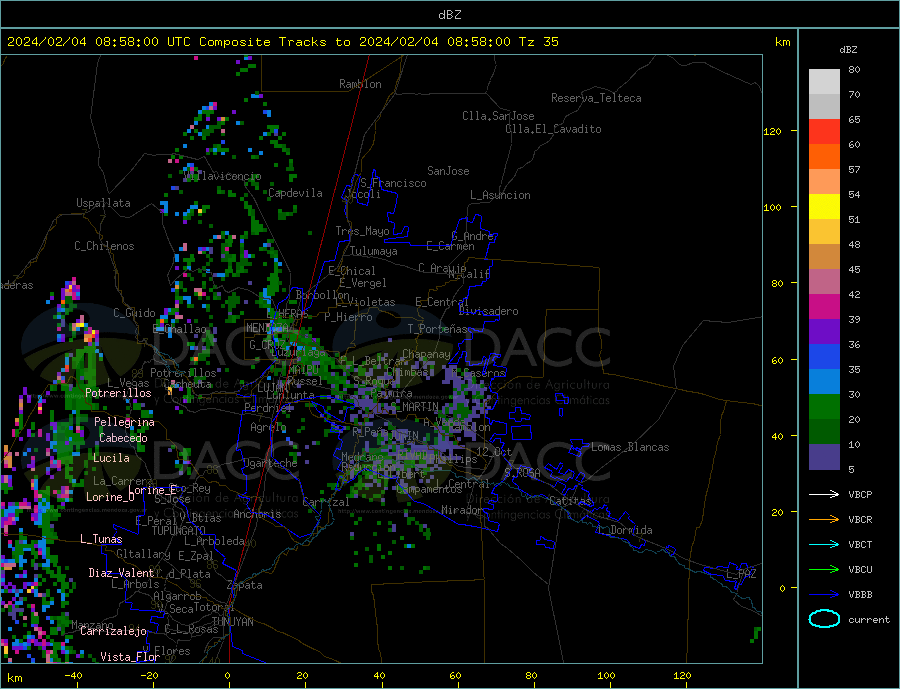900x689 pixels.
Task: Click the '-40' tick on bottom axis
Action: click(73, 676)
